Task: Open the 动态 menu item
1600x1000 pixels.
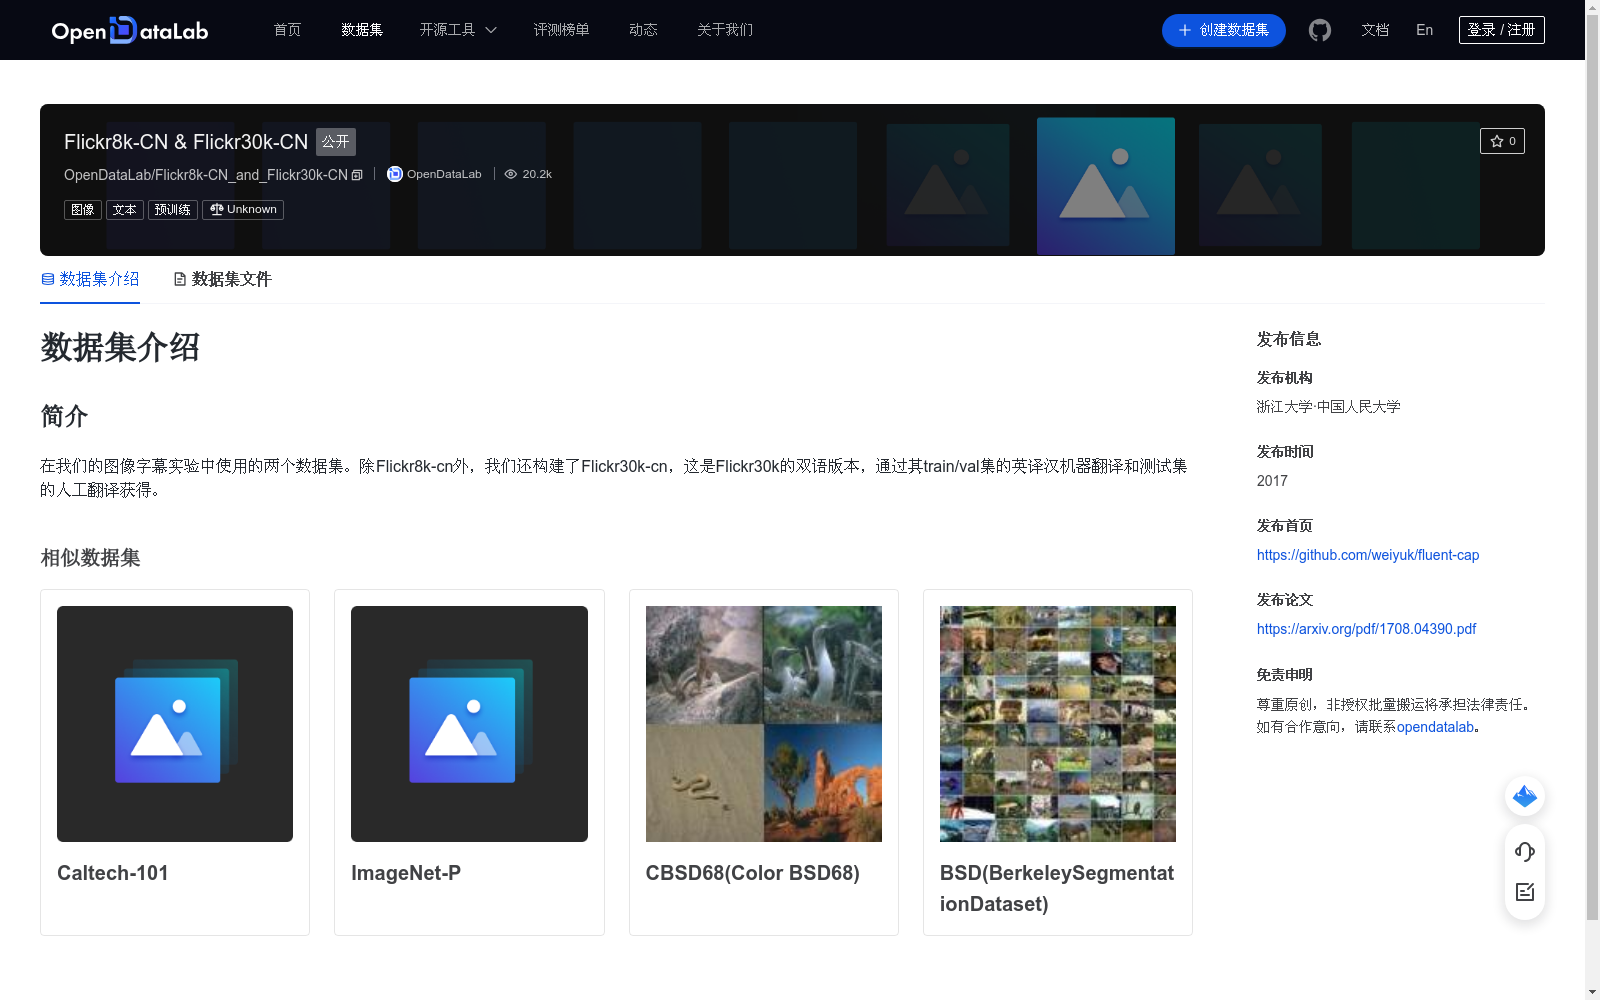Action: click(x=643, y=30)
